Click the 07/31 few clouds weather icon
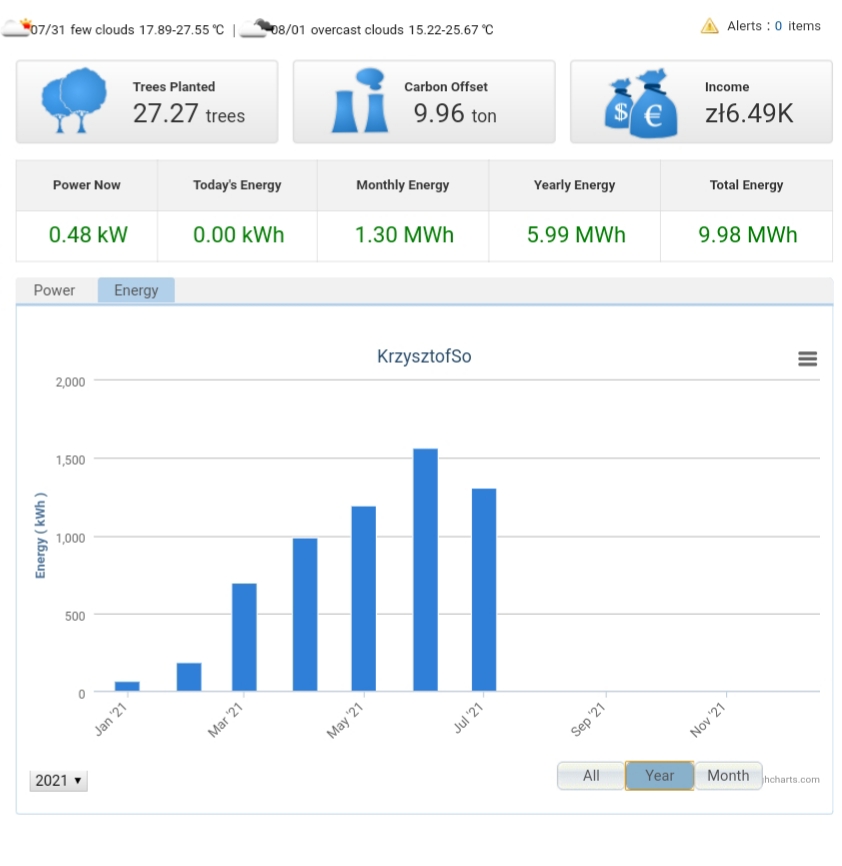This screenshot has height=866, width=842. pyautogui.click(x=15, y=28)
